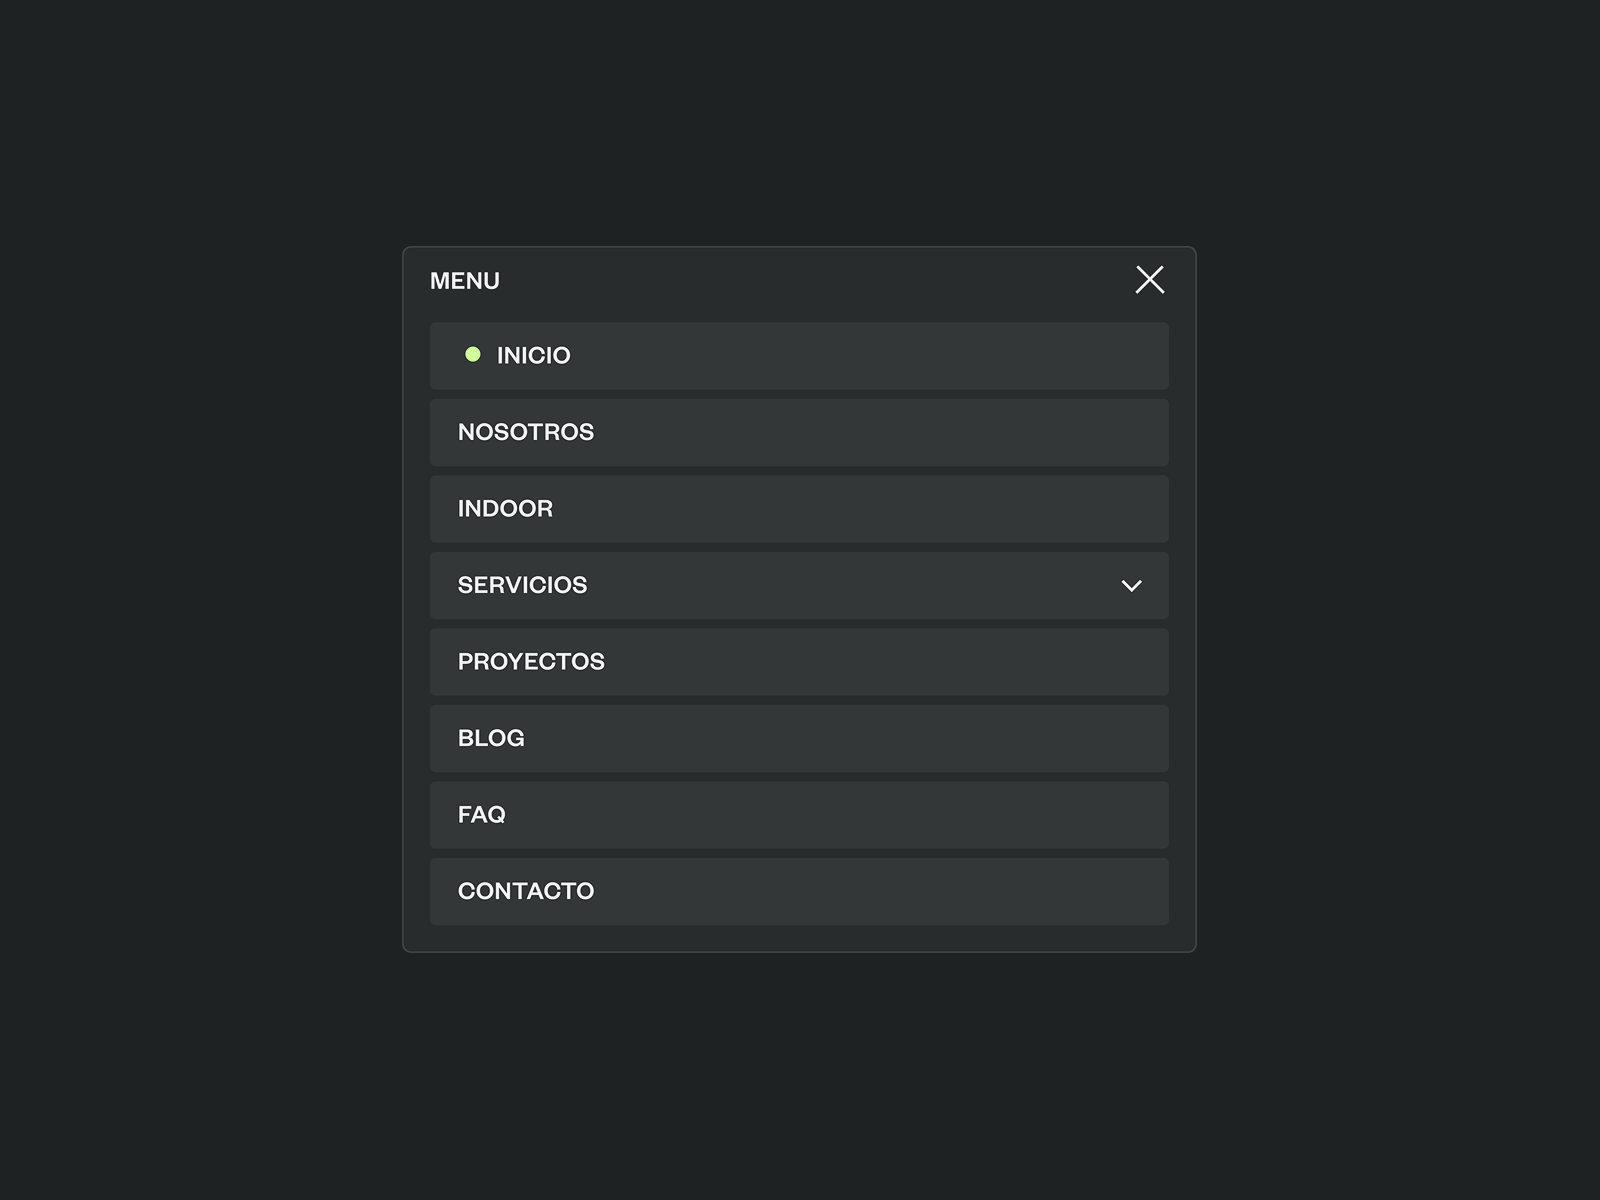
Task: Select the MENU header label
Action: tap(464, 280)
